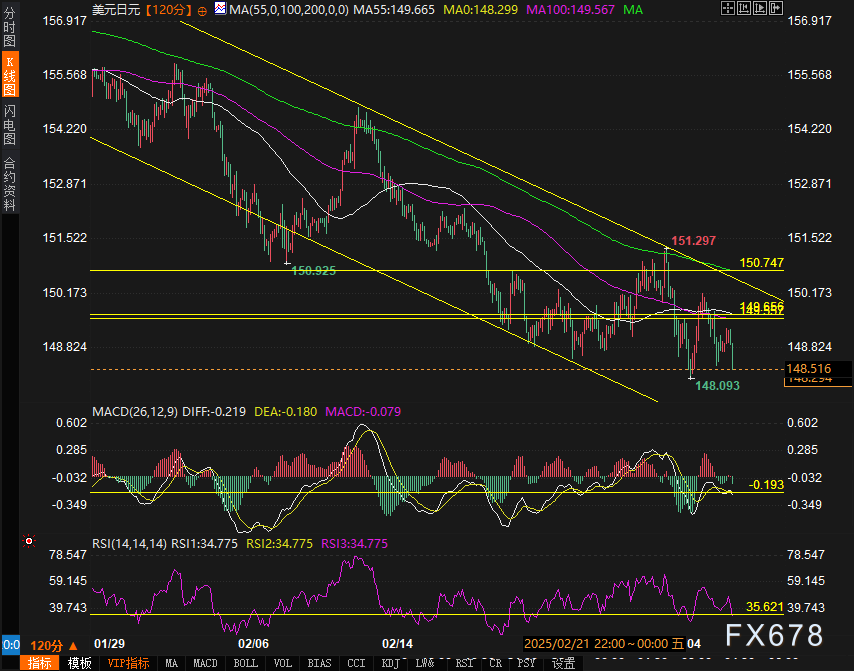Viewport: 854px width, 671px height.
Task: Open 合约资料 contract info tab
Action: (9, 183)
